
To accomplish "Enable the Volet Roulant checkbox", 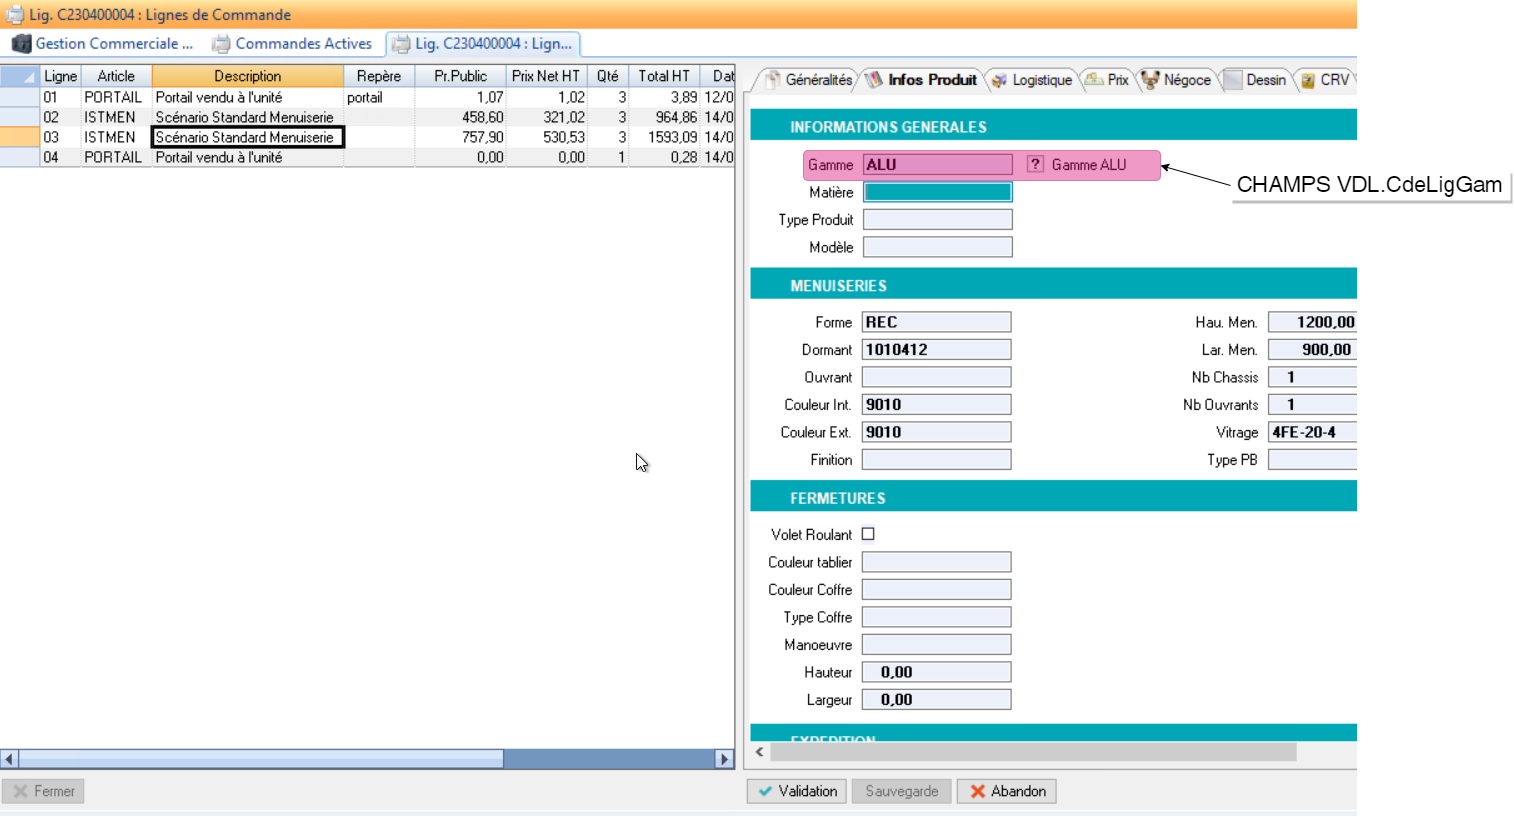I will click(868, 534).
